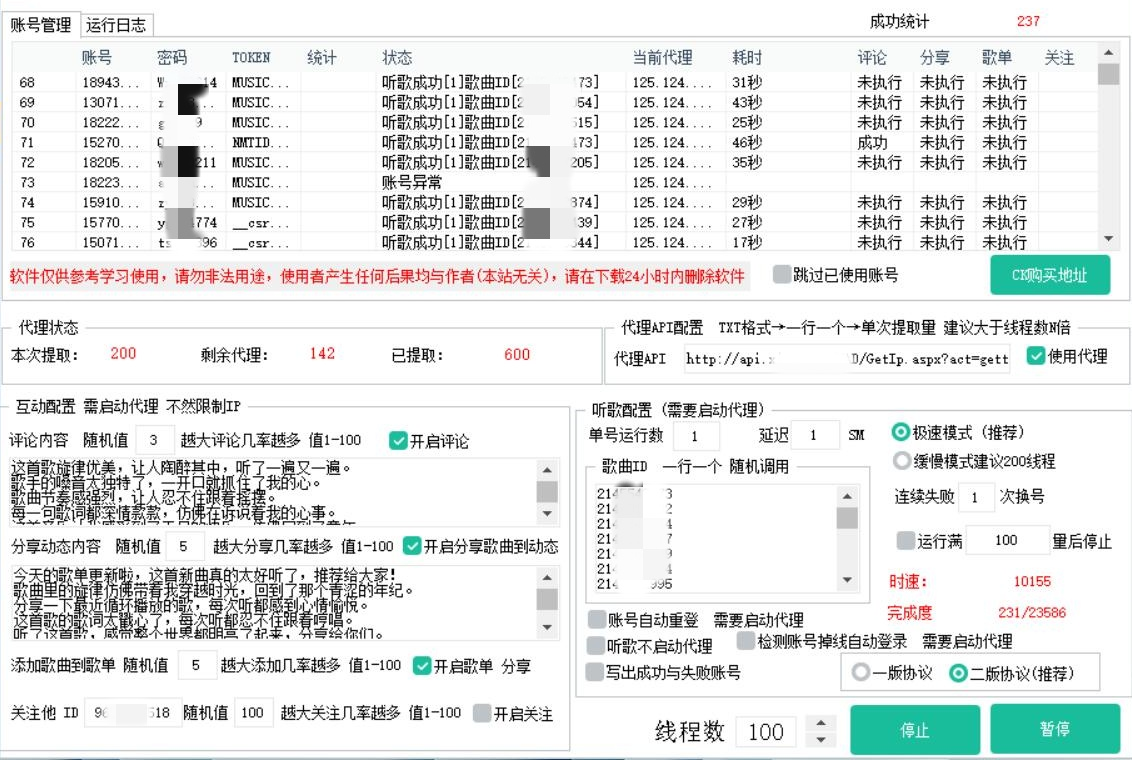Decrease 线程数 with the down arrow
The height and width of the screenshot is (760, 1132).
tap(821, 740)
